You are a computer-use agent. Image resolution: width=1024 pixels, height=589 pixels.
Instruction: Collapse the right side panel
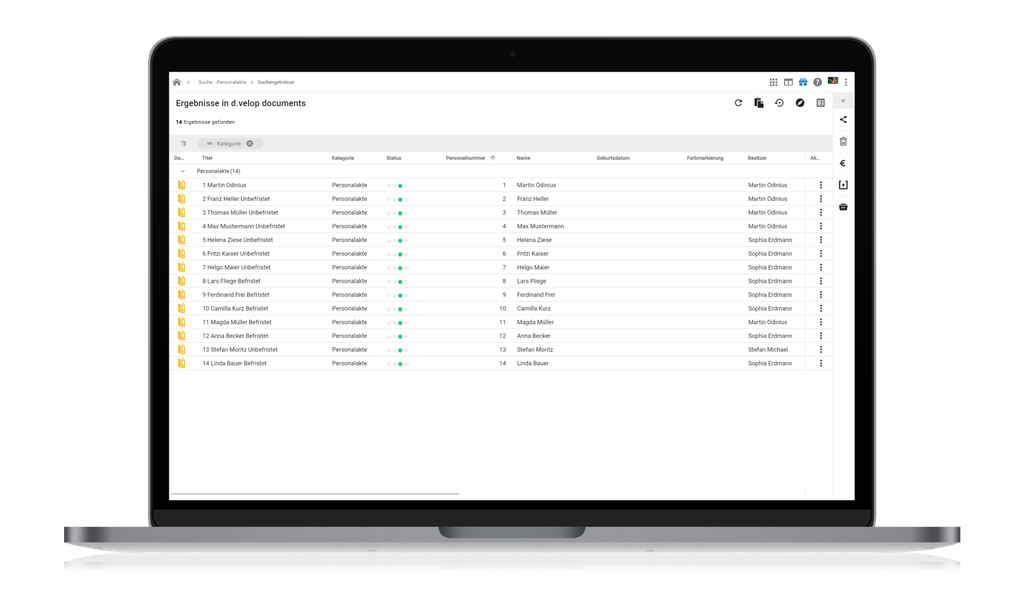pyautogui.click(x=843, y=101)
